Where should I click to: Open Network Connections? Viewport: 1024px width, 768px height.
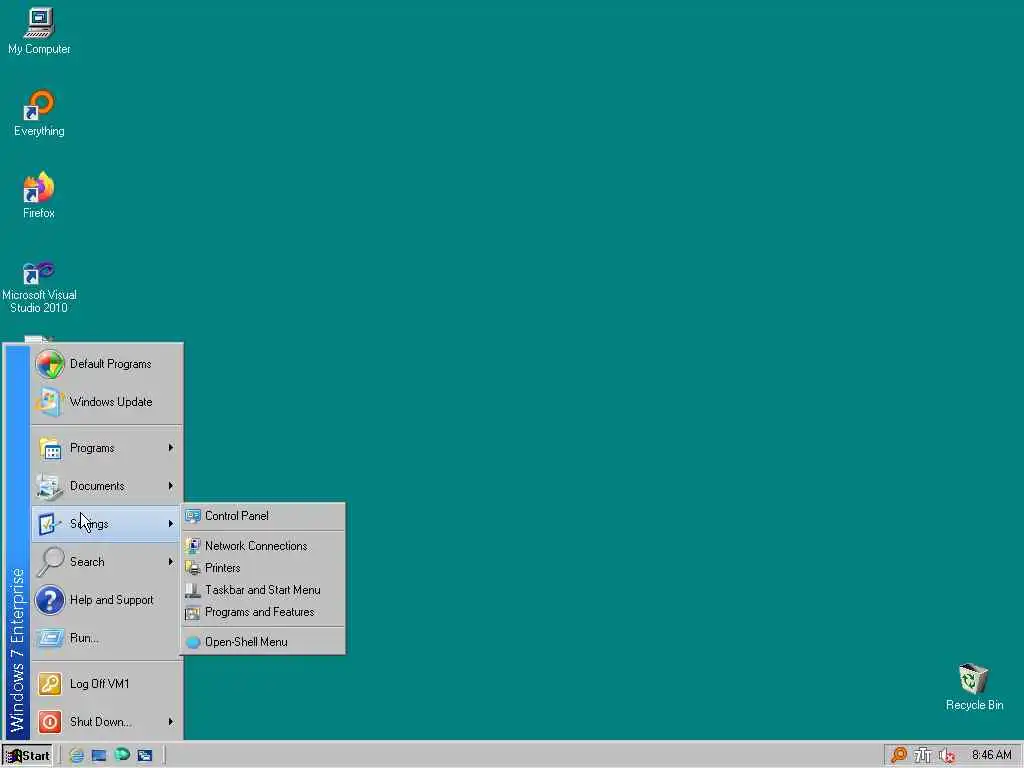[x=263, y=546]
